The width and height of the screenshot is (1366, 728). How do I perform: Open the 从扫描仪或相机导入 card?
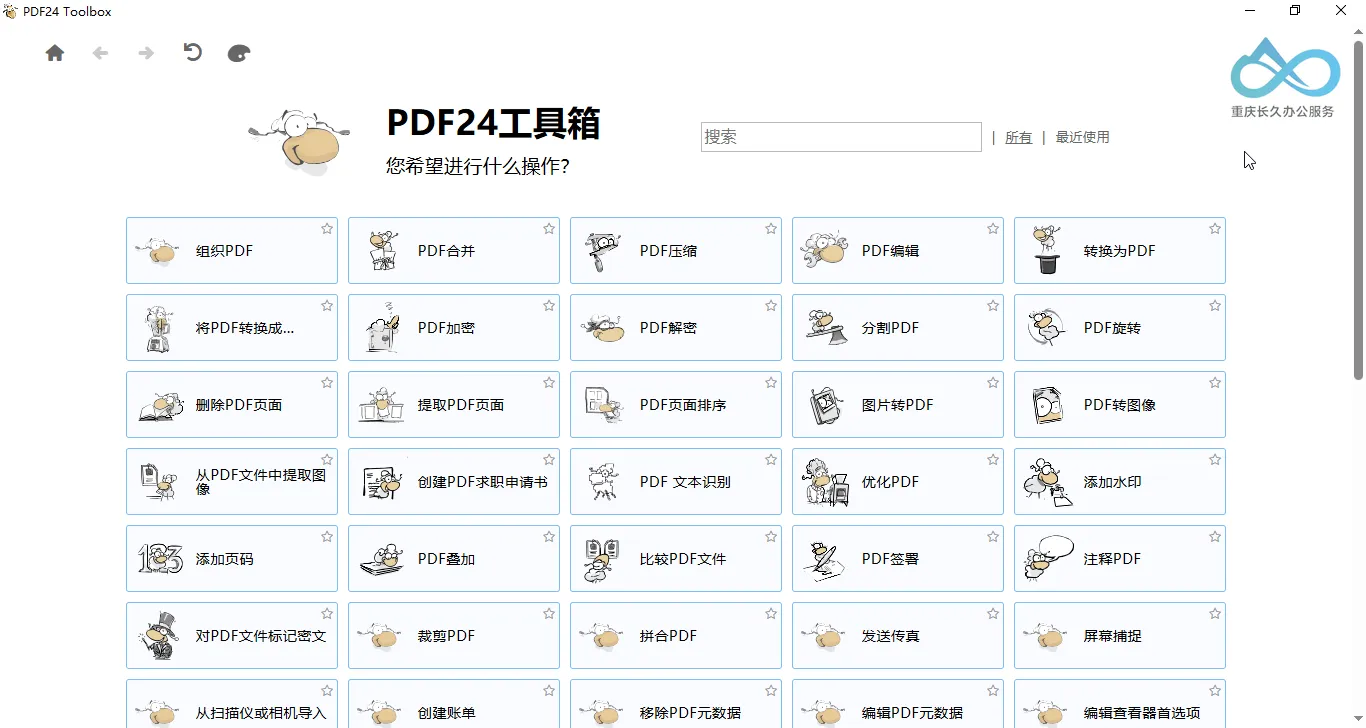pyautogui.click(x=232, y=704)
